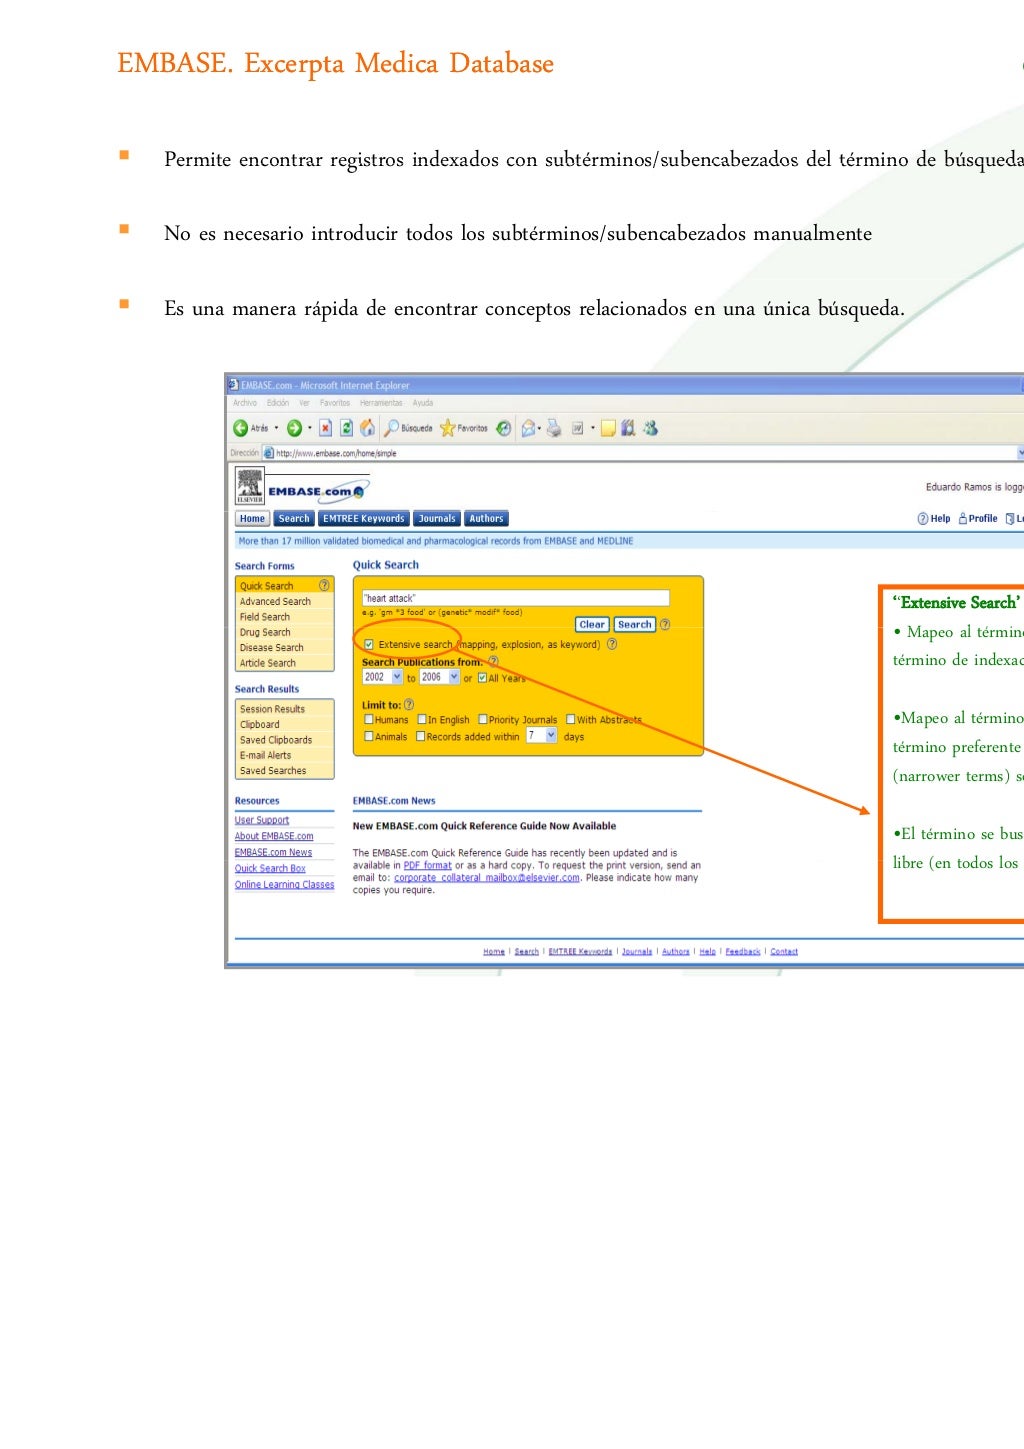1024x1449 pixels.
Task: Click the Search button in Quick Search form
Action: [635, 624]
